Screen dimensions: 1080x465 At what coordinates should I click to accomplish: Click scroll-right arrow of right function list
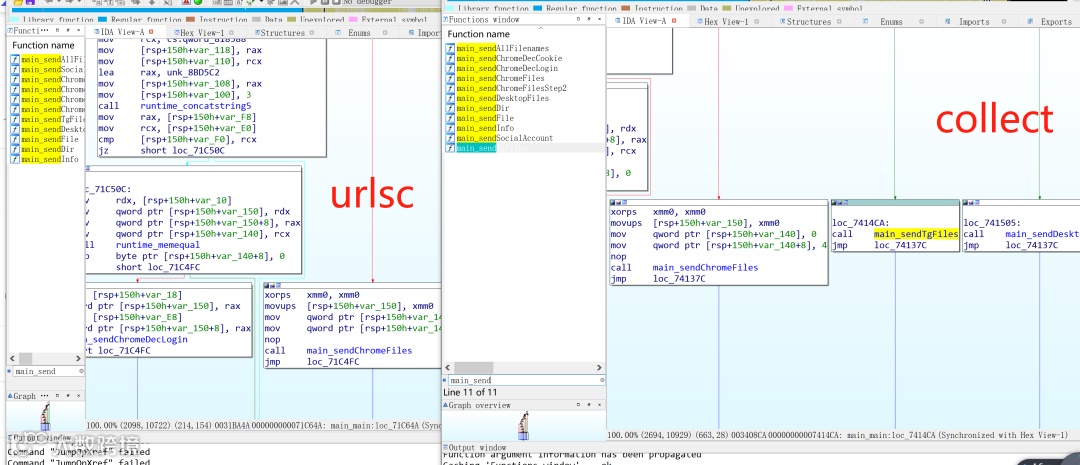pos(601,367)
